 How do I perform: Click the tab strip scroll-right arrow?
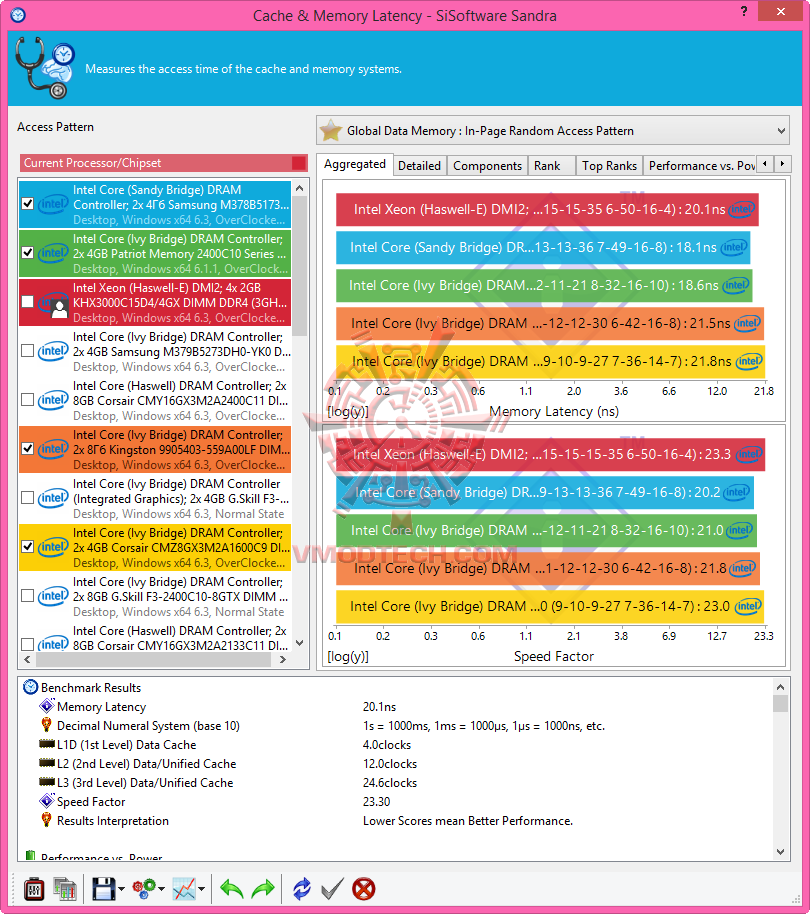coord(783,164)
